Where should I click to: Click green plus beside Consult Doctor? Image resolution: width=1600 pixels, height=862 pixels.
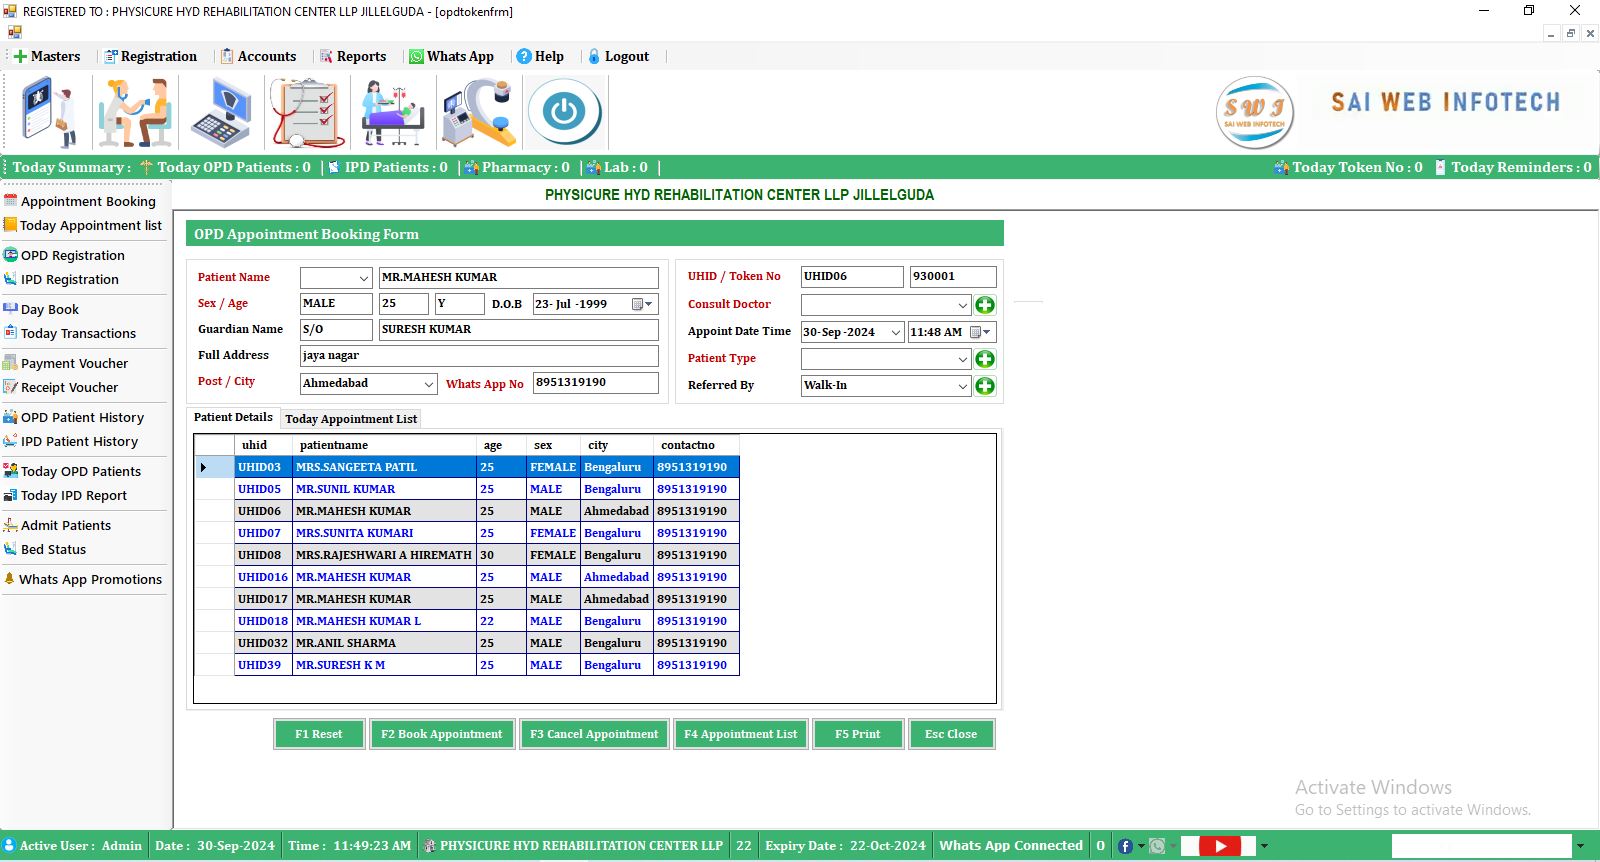click(x=985, y=305)
